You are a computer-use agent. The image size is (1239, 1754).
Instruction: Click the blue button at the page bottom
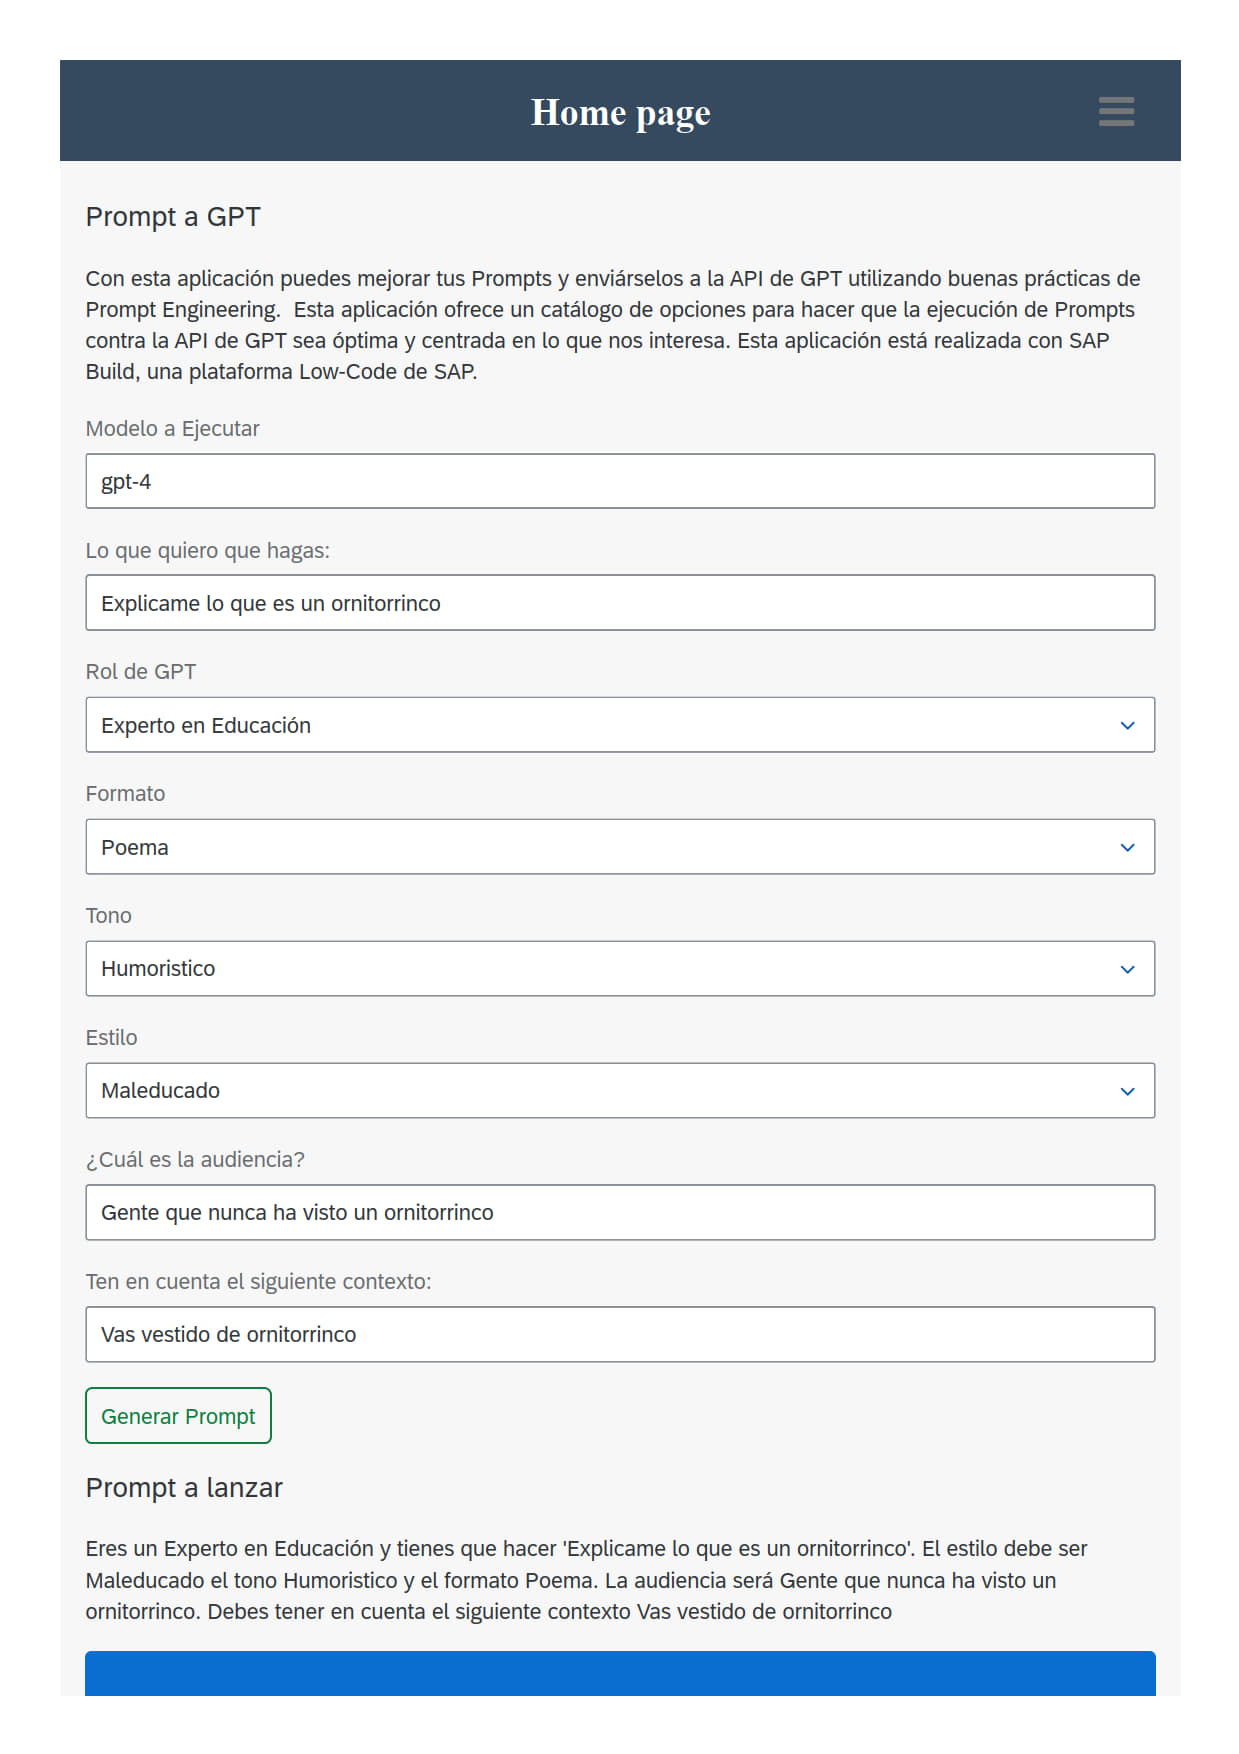coord(620,1675)
